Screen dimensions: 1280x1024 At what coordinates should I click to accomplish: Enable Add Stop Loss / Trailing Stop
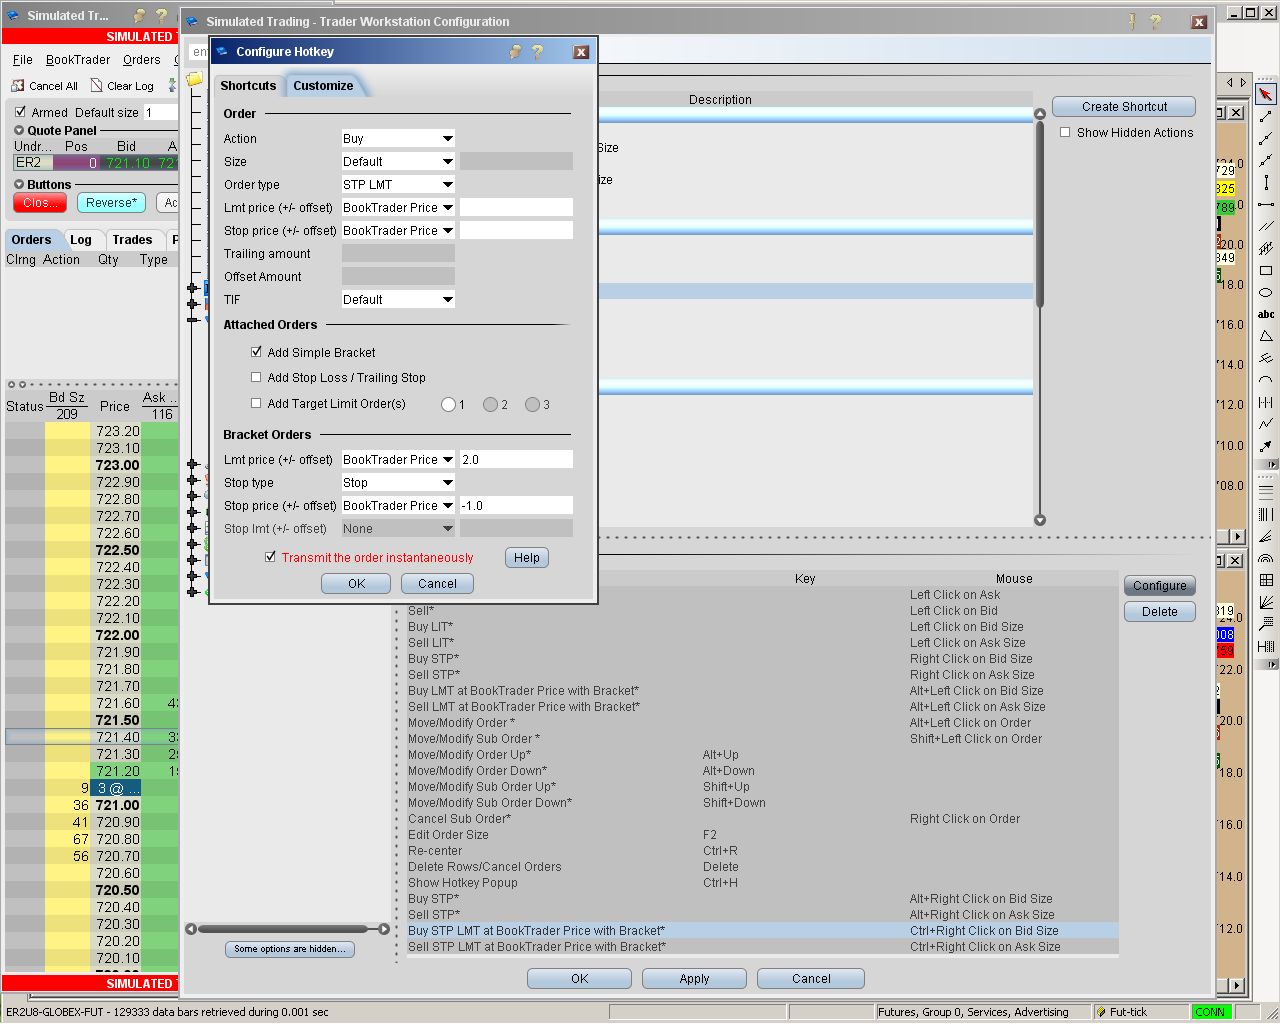(x=257, y=377)
